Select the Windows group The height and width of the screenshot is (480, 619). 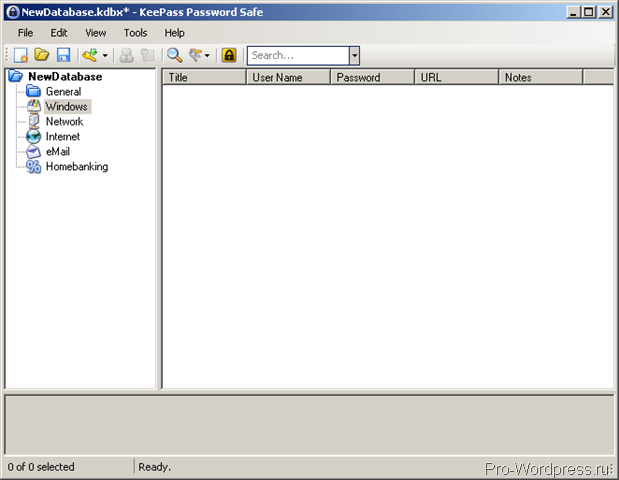coord(67,107)
